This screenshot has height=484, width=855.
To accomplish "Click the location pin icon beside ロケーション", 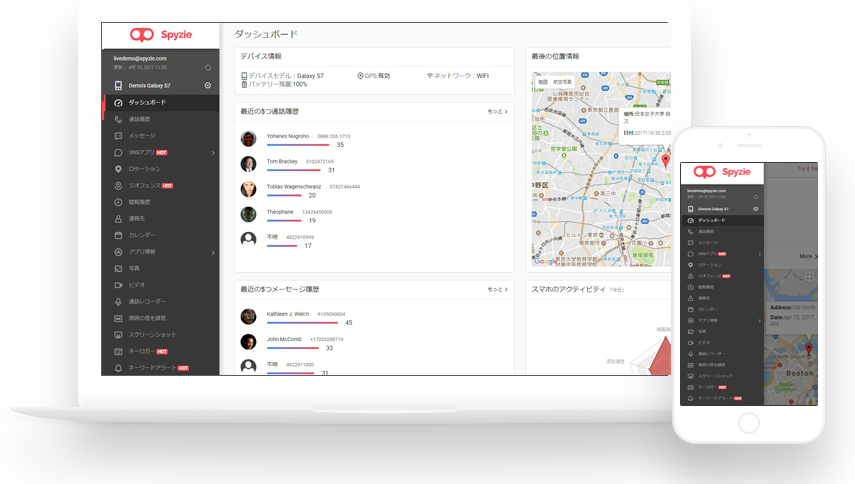I will pyautogui.click(x=118, y=169).
